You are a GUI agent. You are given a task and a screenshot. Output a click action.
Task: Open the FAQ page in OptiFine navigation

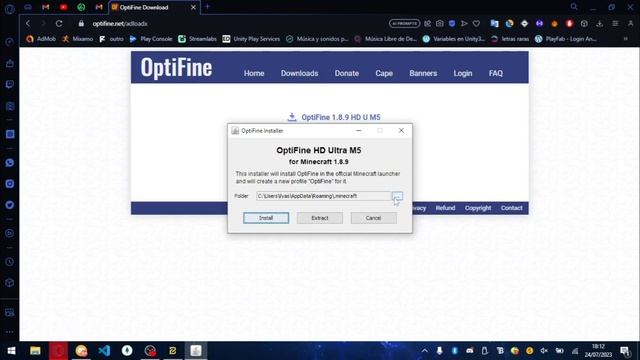pos(496,73)
